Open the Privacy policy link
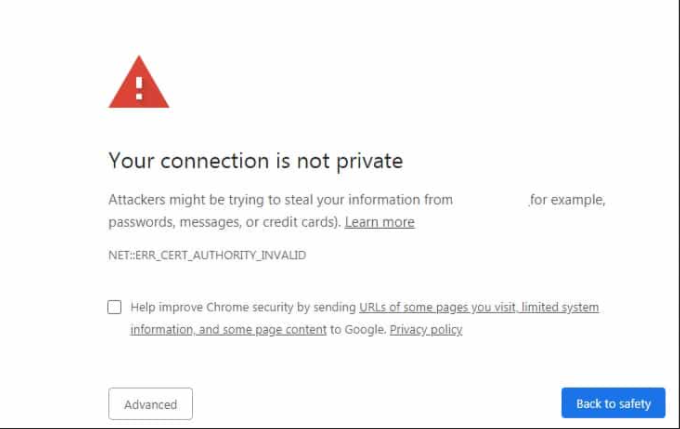The height and width of the screenshot is (429, 680). click(426, 329)
